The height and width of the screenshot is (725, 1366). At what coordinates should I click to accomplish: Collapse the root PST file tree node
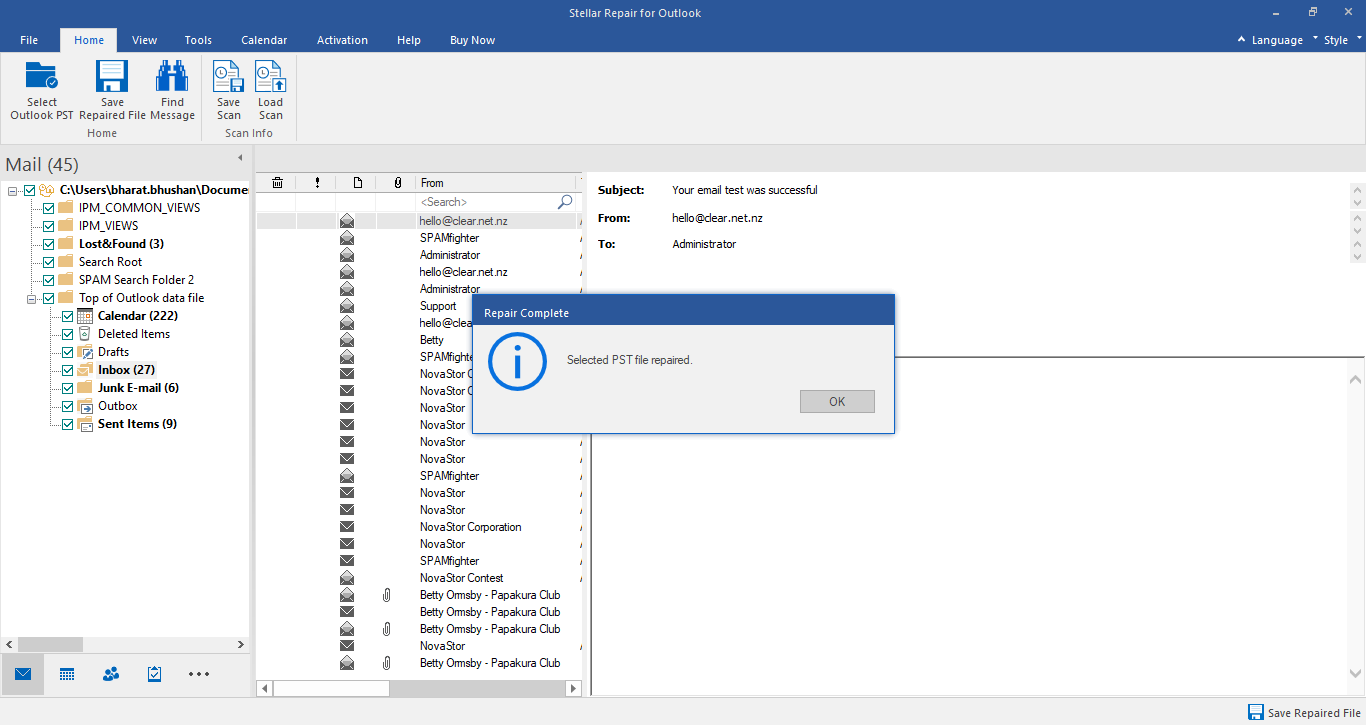tap(13, 190)
